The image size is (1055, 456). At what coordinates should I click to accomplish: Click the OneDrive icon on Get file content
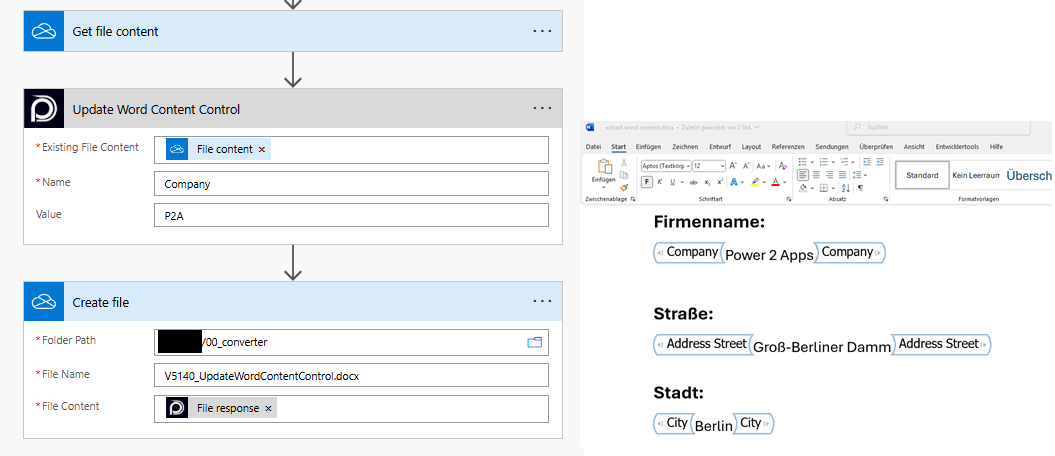[43, 32]
